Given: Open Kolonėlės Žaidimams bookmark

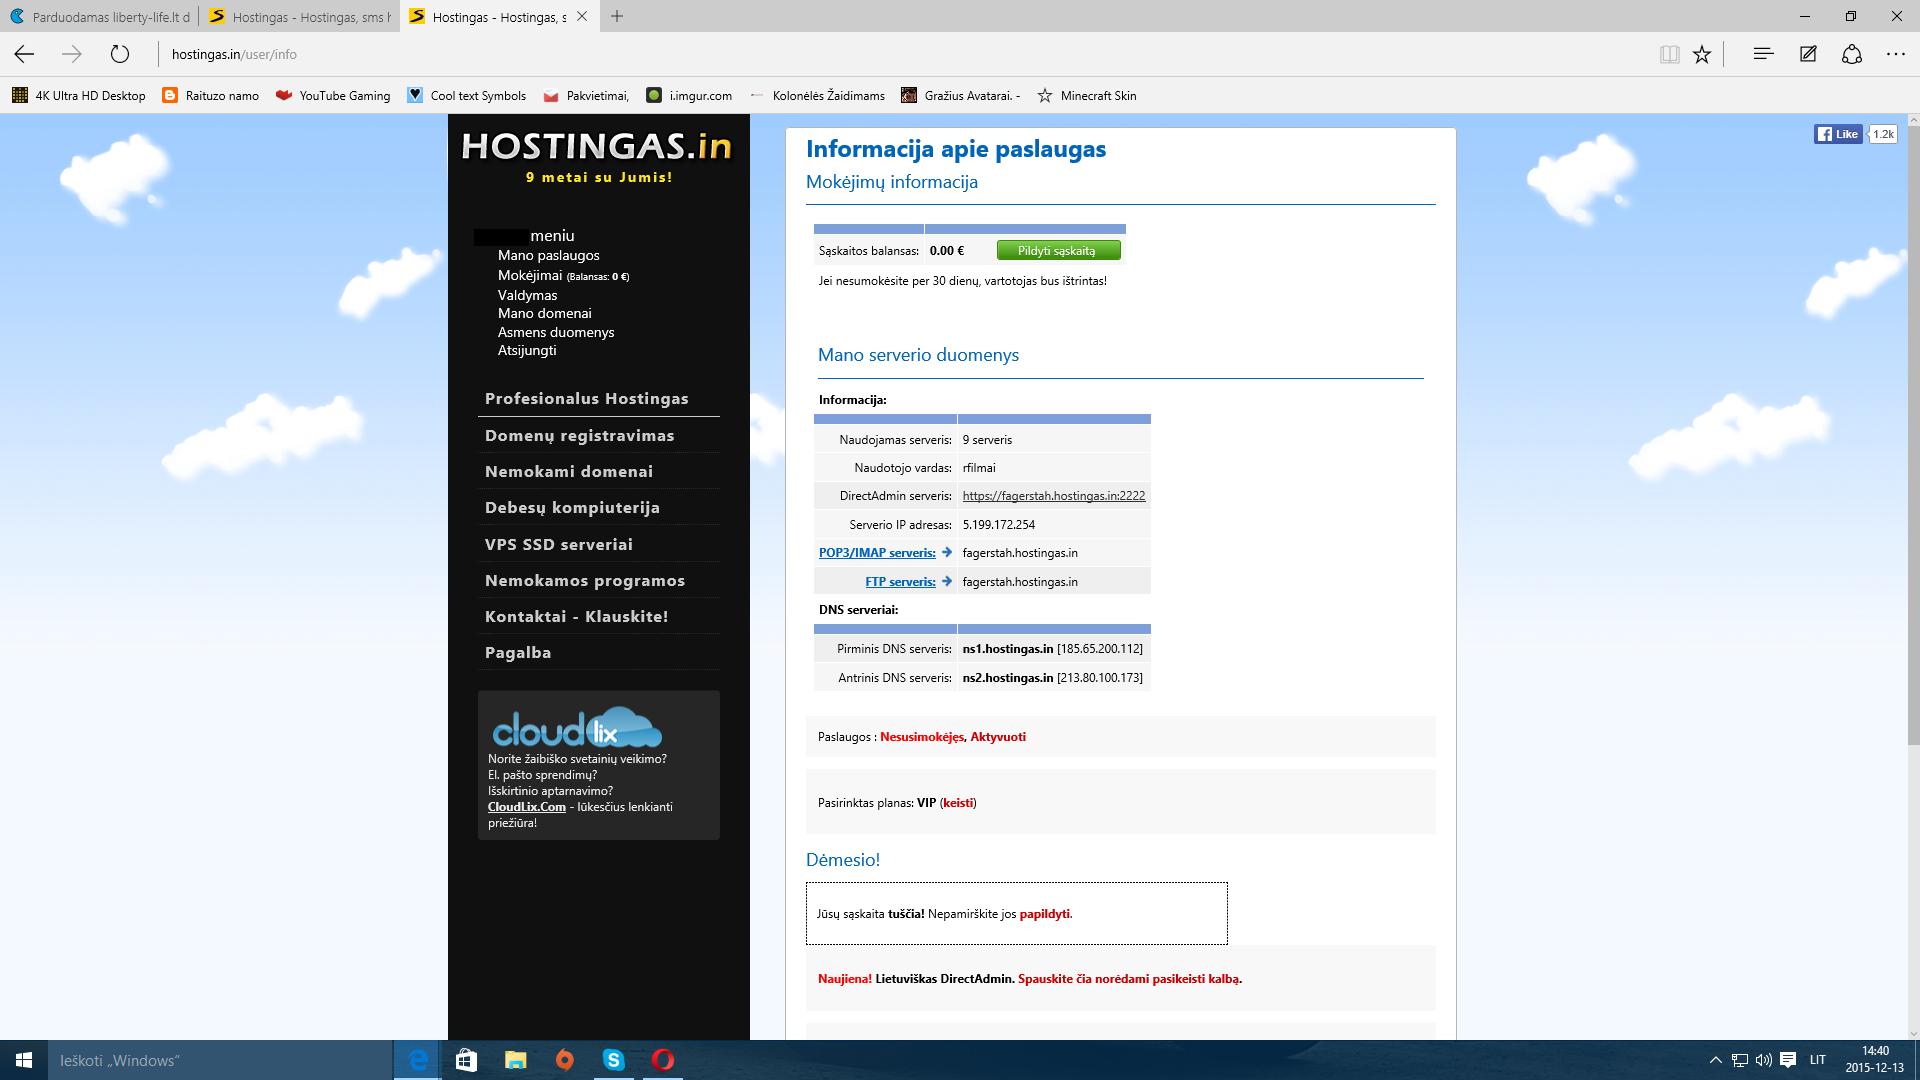Looking at the screenshot, I should point(817,96).
